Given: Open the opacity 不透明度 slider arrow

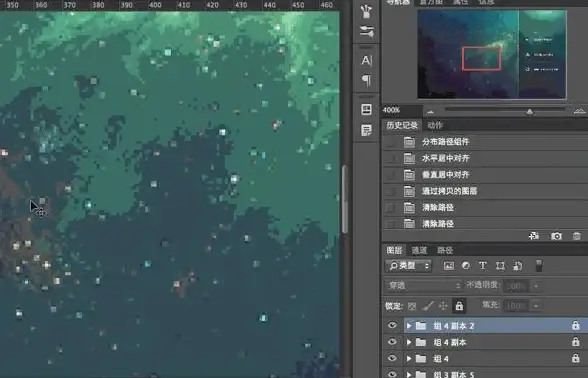Looking at the screenshot, I should click(x=536, y=286).
